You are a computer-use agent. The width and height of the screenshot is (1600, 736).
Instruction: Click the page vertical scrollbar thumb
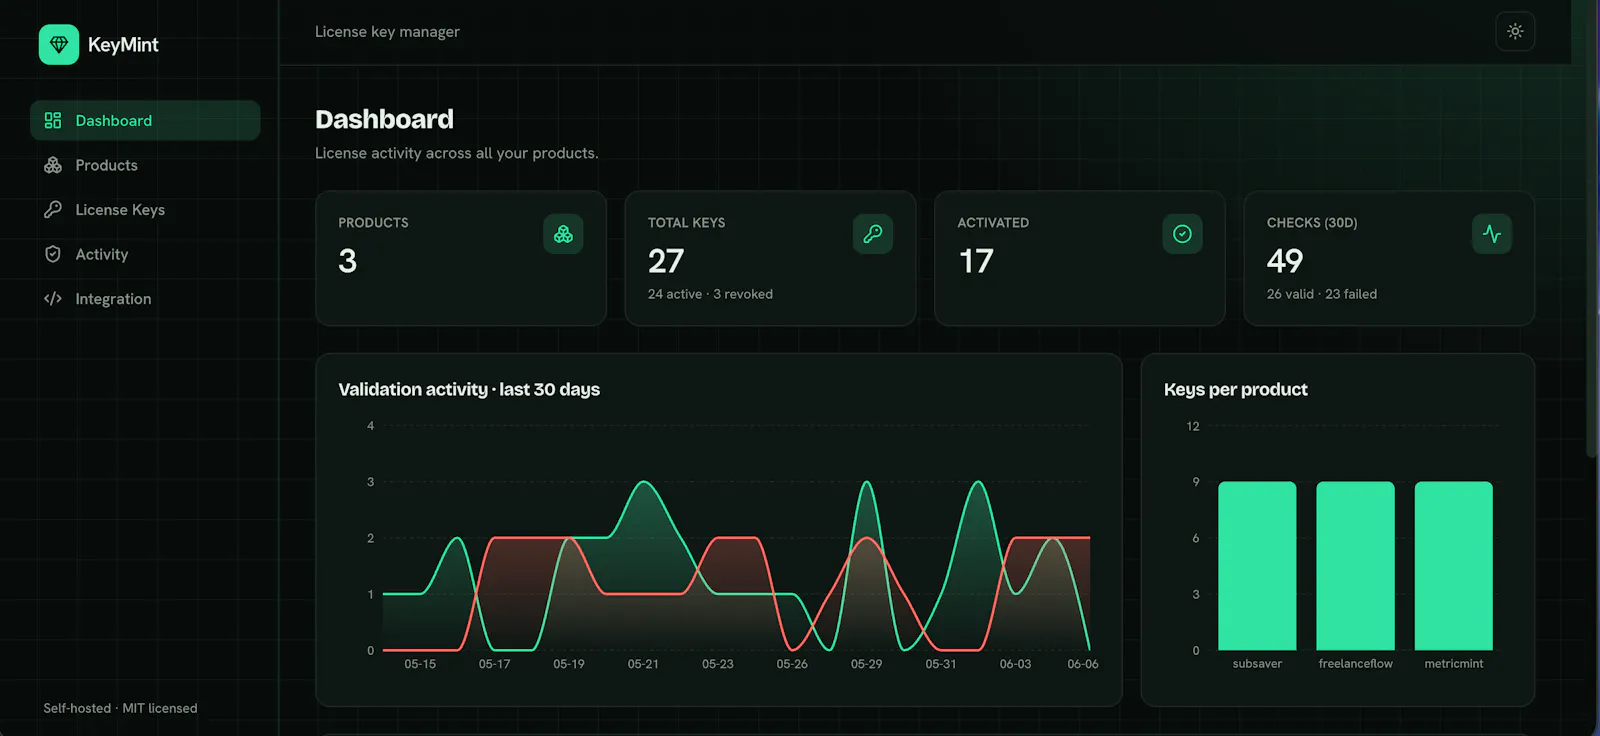tap(1592, 228)
